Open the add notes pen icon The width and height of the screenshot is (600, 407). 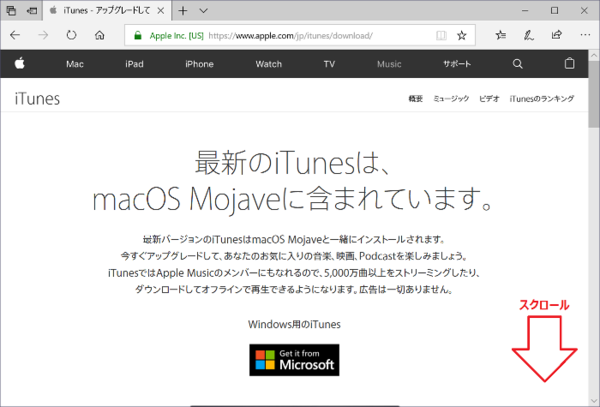528,36
